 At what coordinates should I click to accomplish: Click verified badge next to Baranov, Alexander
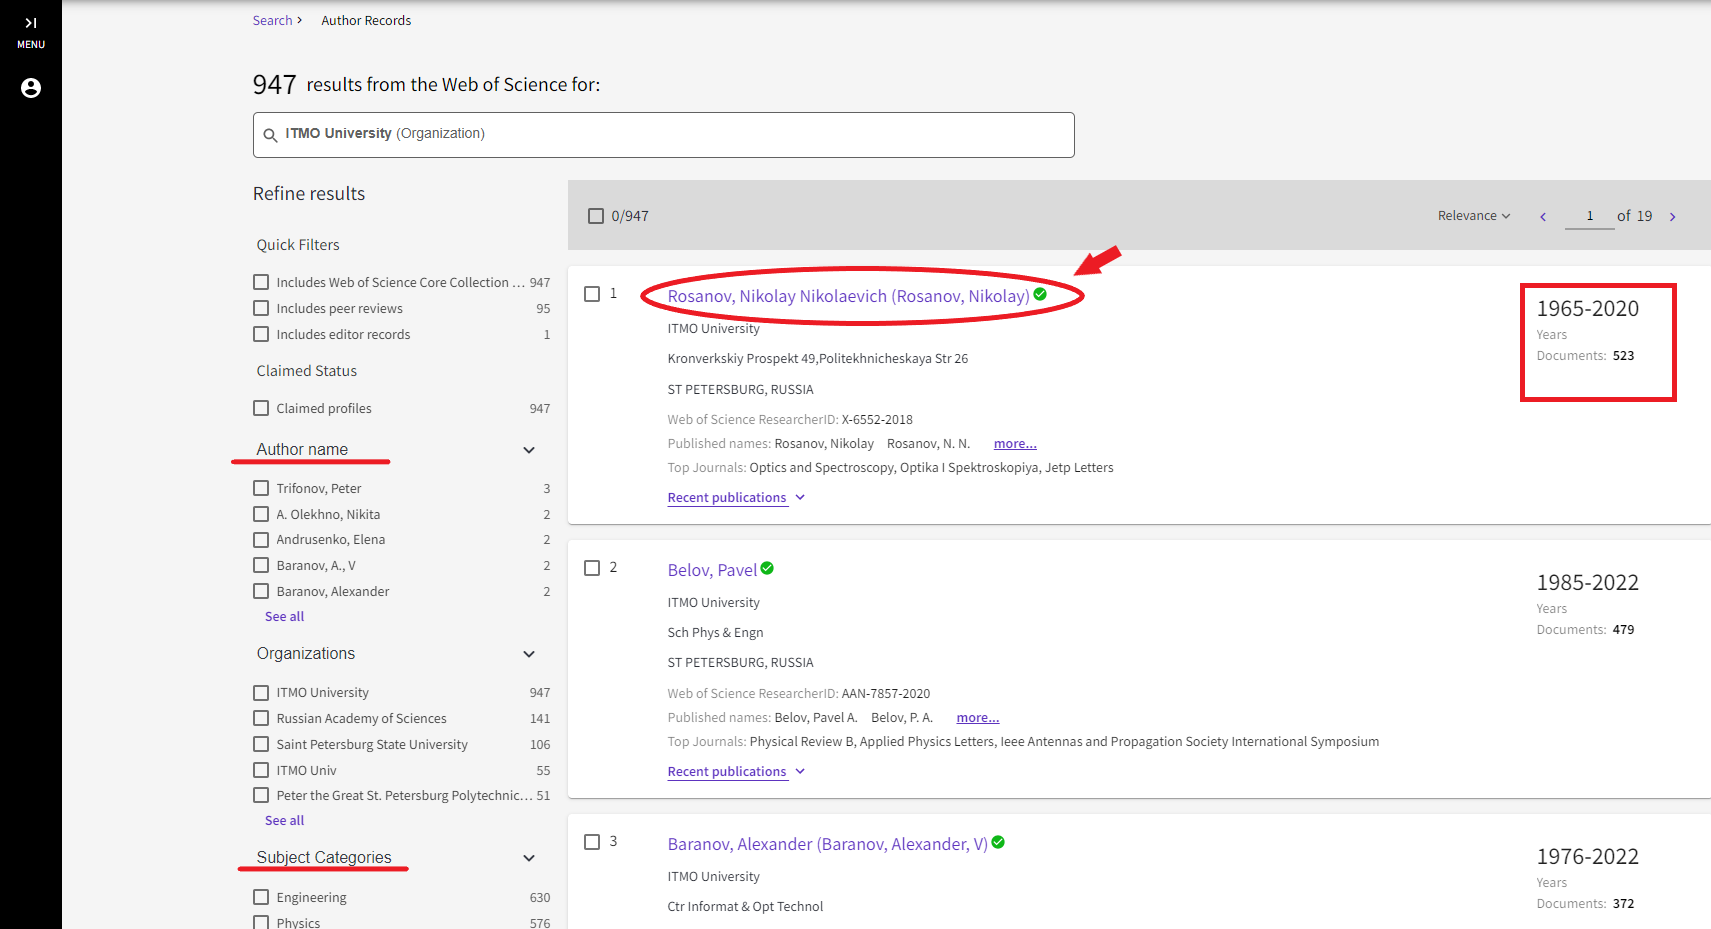pyautogui.click(x=998, y=842)
